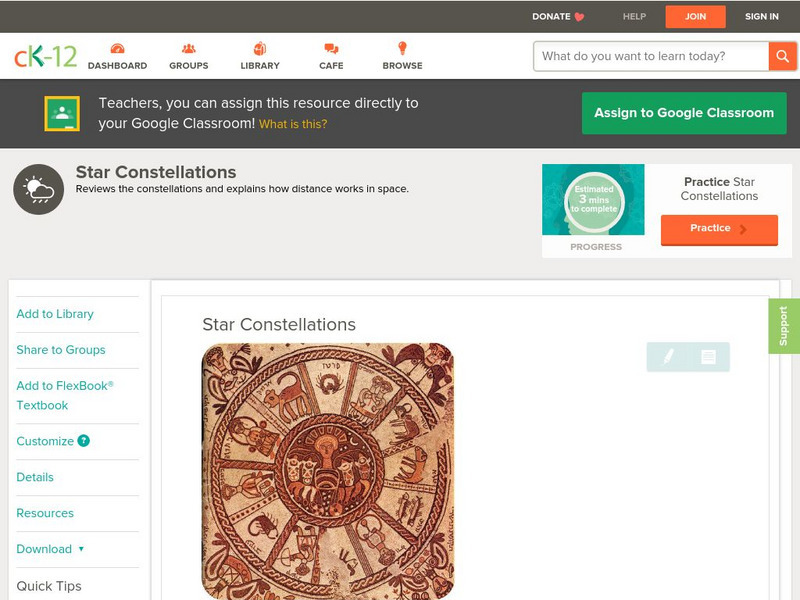Open the Groups icon
800x600 pixels.
point(188,49)
